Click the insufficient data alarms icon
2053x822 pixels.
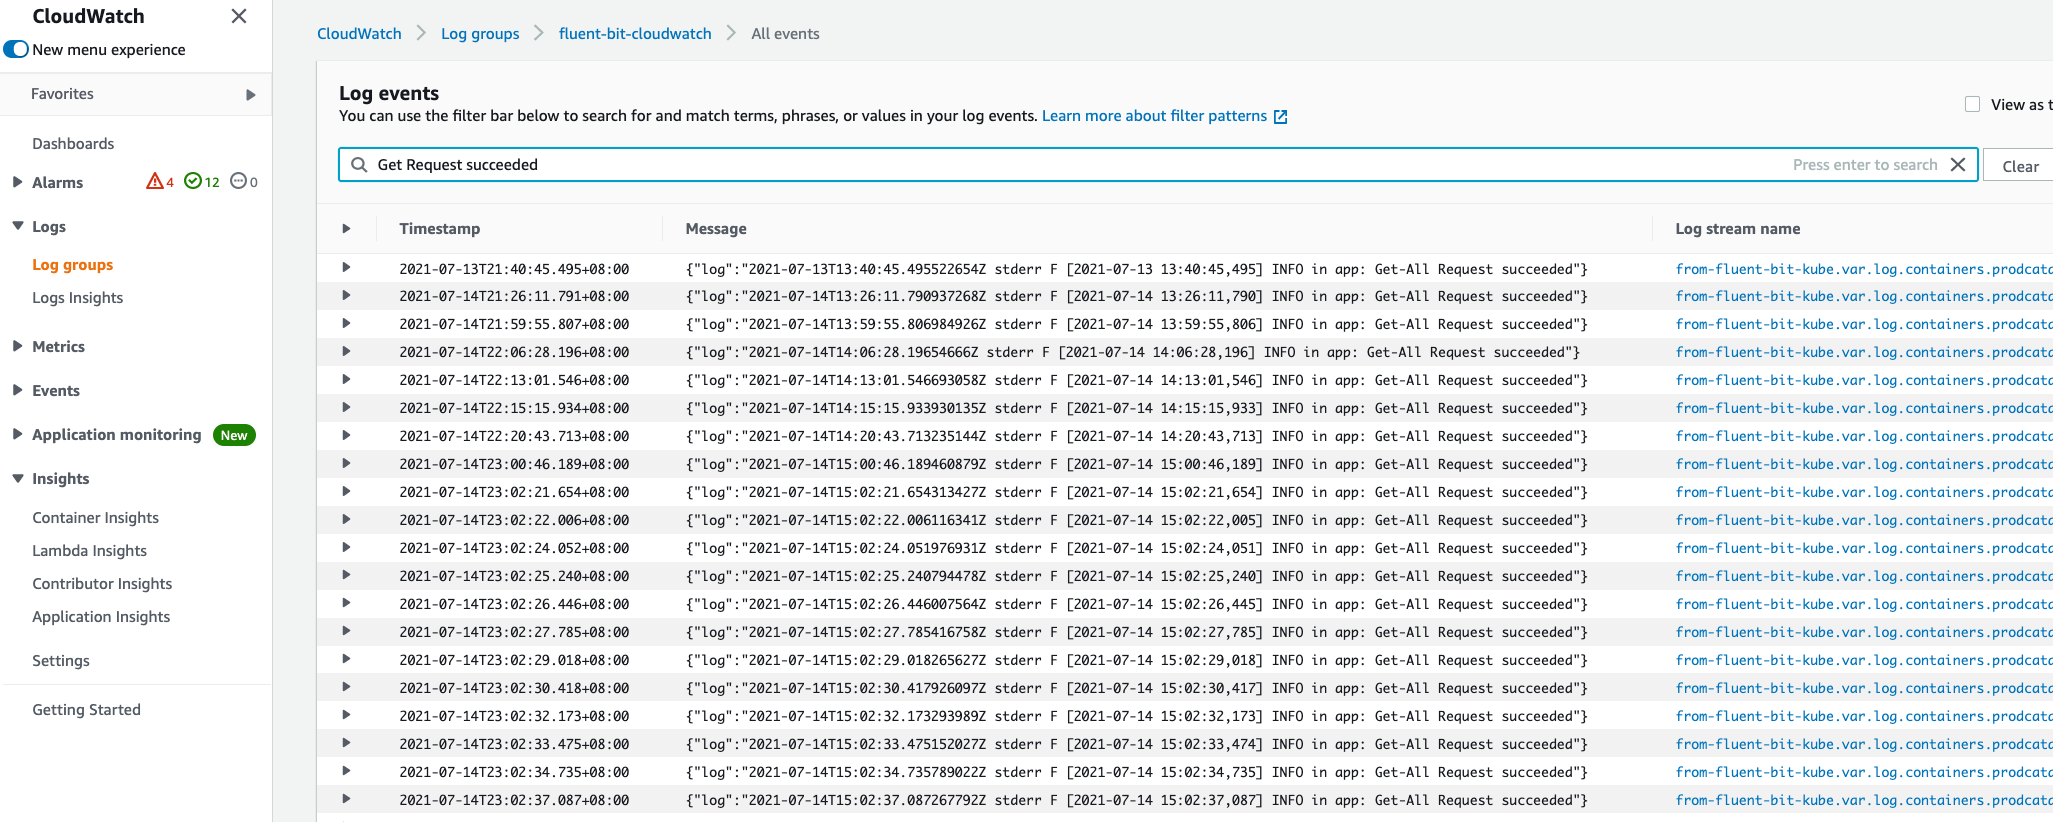pyautogui.click(x=239, y=181)
